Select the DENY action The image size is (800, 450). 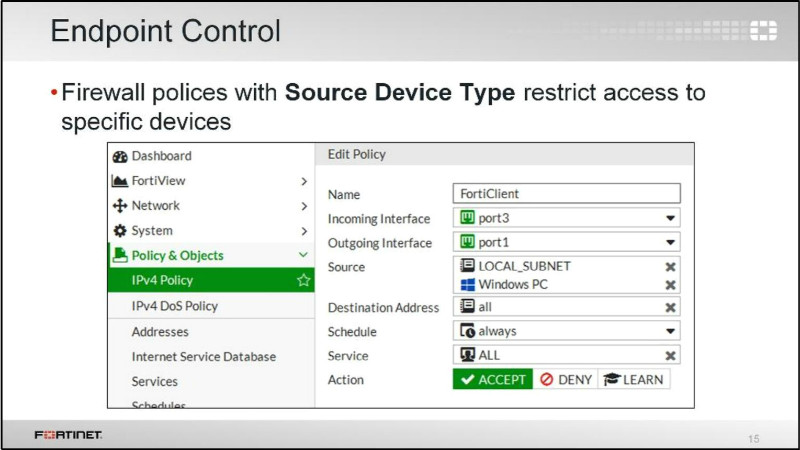(x=565, y=379)
